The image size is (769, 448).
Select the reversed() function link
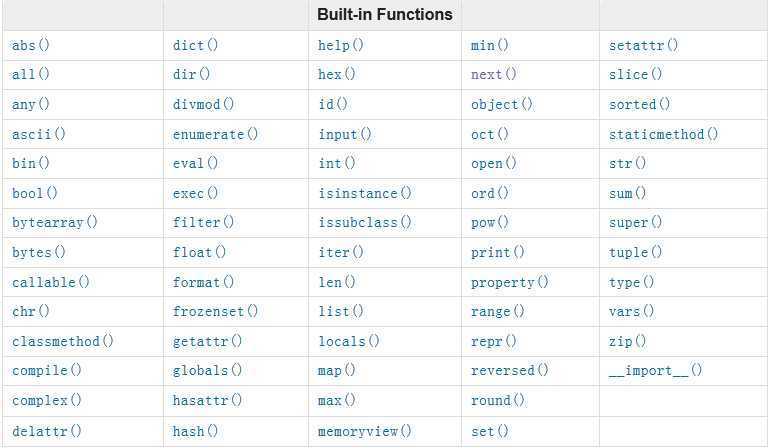coord(509,371)
